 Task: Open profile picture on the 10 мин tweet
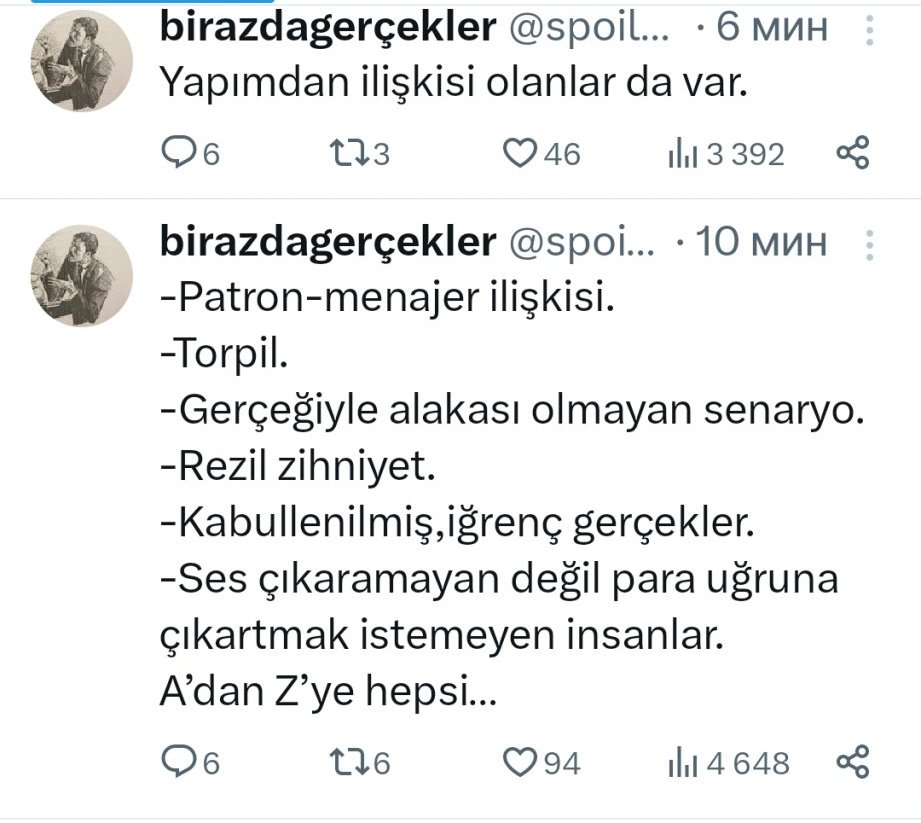pos(83,275)
